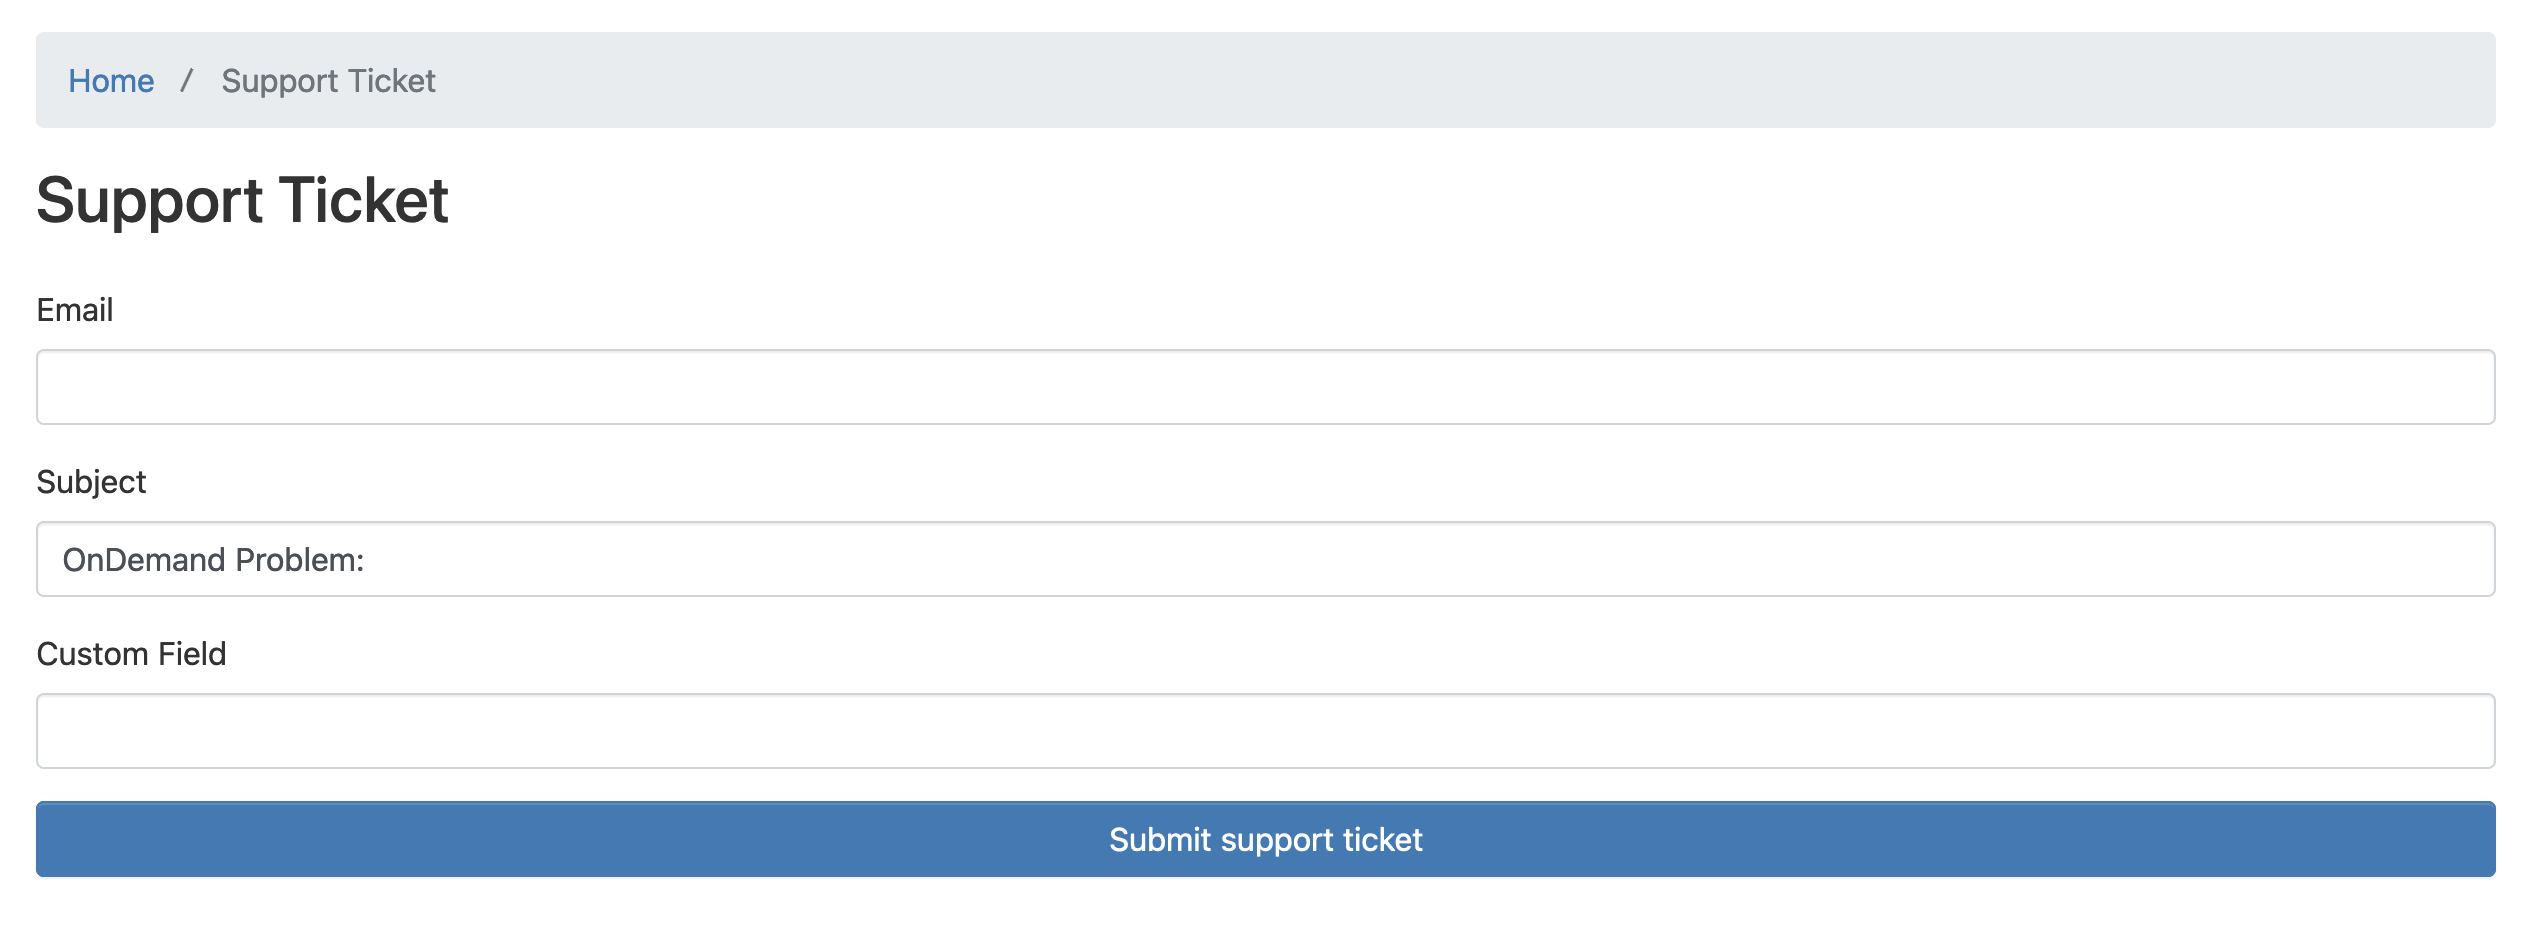This screenshot has height=940, width=2530.
Task: Select the Support Ticket breadcrumb item
Action: tap(328, 81)
